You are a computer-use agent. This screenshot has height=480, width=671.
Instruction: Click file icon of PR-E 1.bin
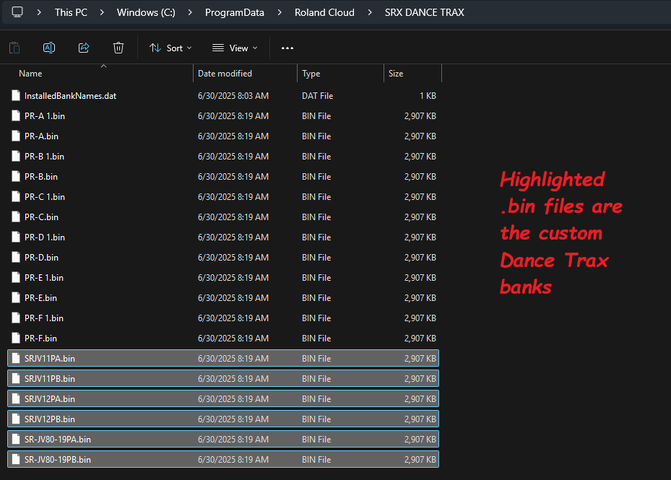(x=16, y=277)
